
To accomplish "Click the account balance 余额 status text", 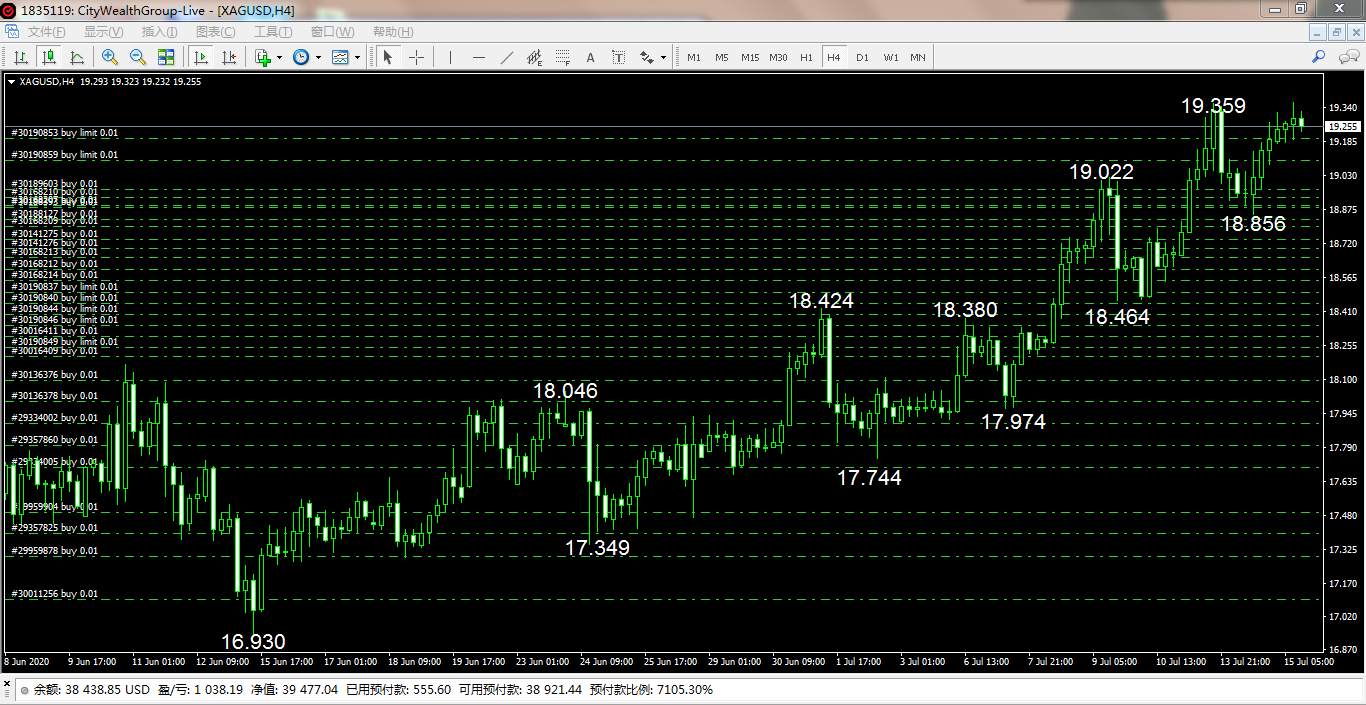I will [x=91, y=690].
